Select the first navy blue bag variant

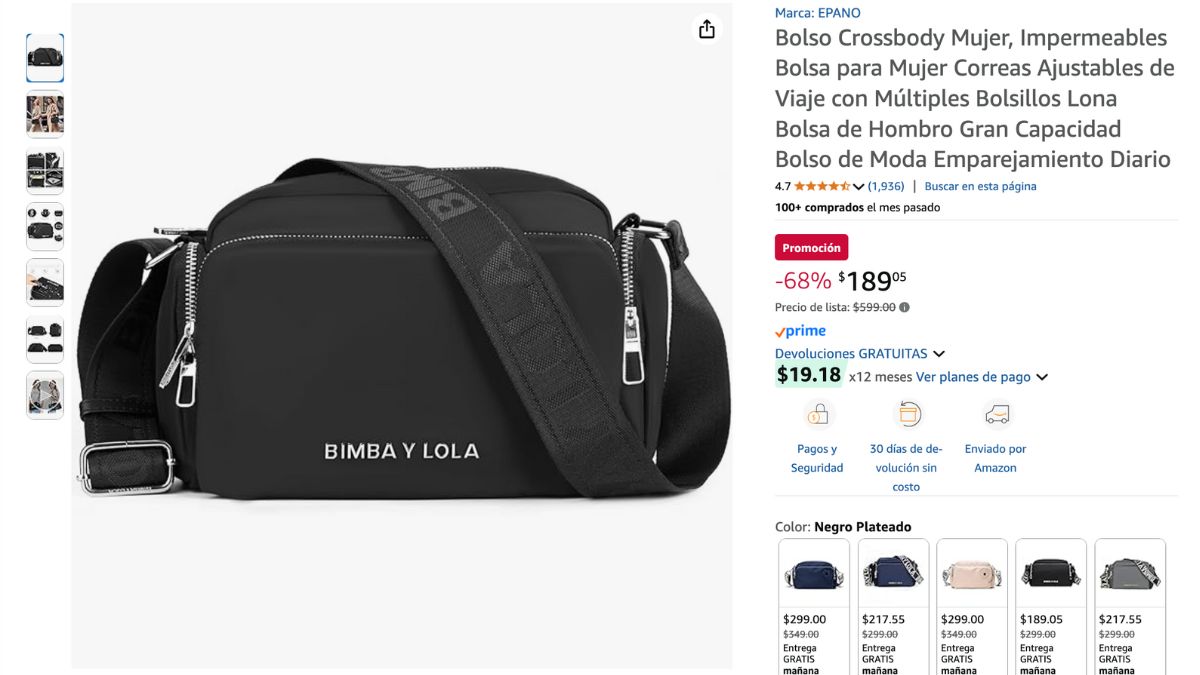tap(814, 607)
